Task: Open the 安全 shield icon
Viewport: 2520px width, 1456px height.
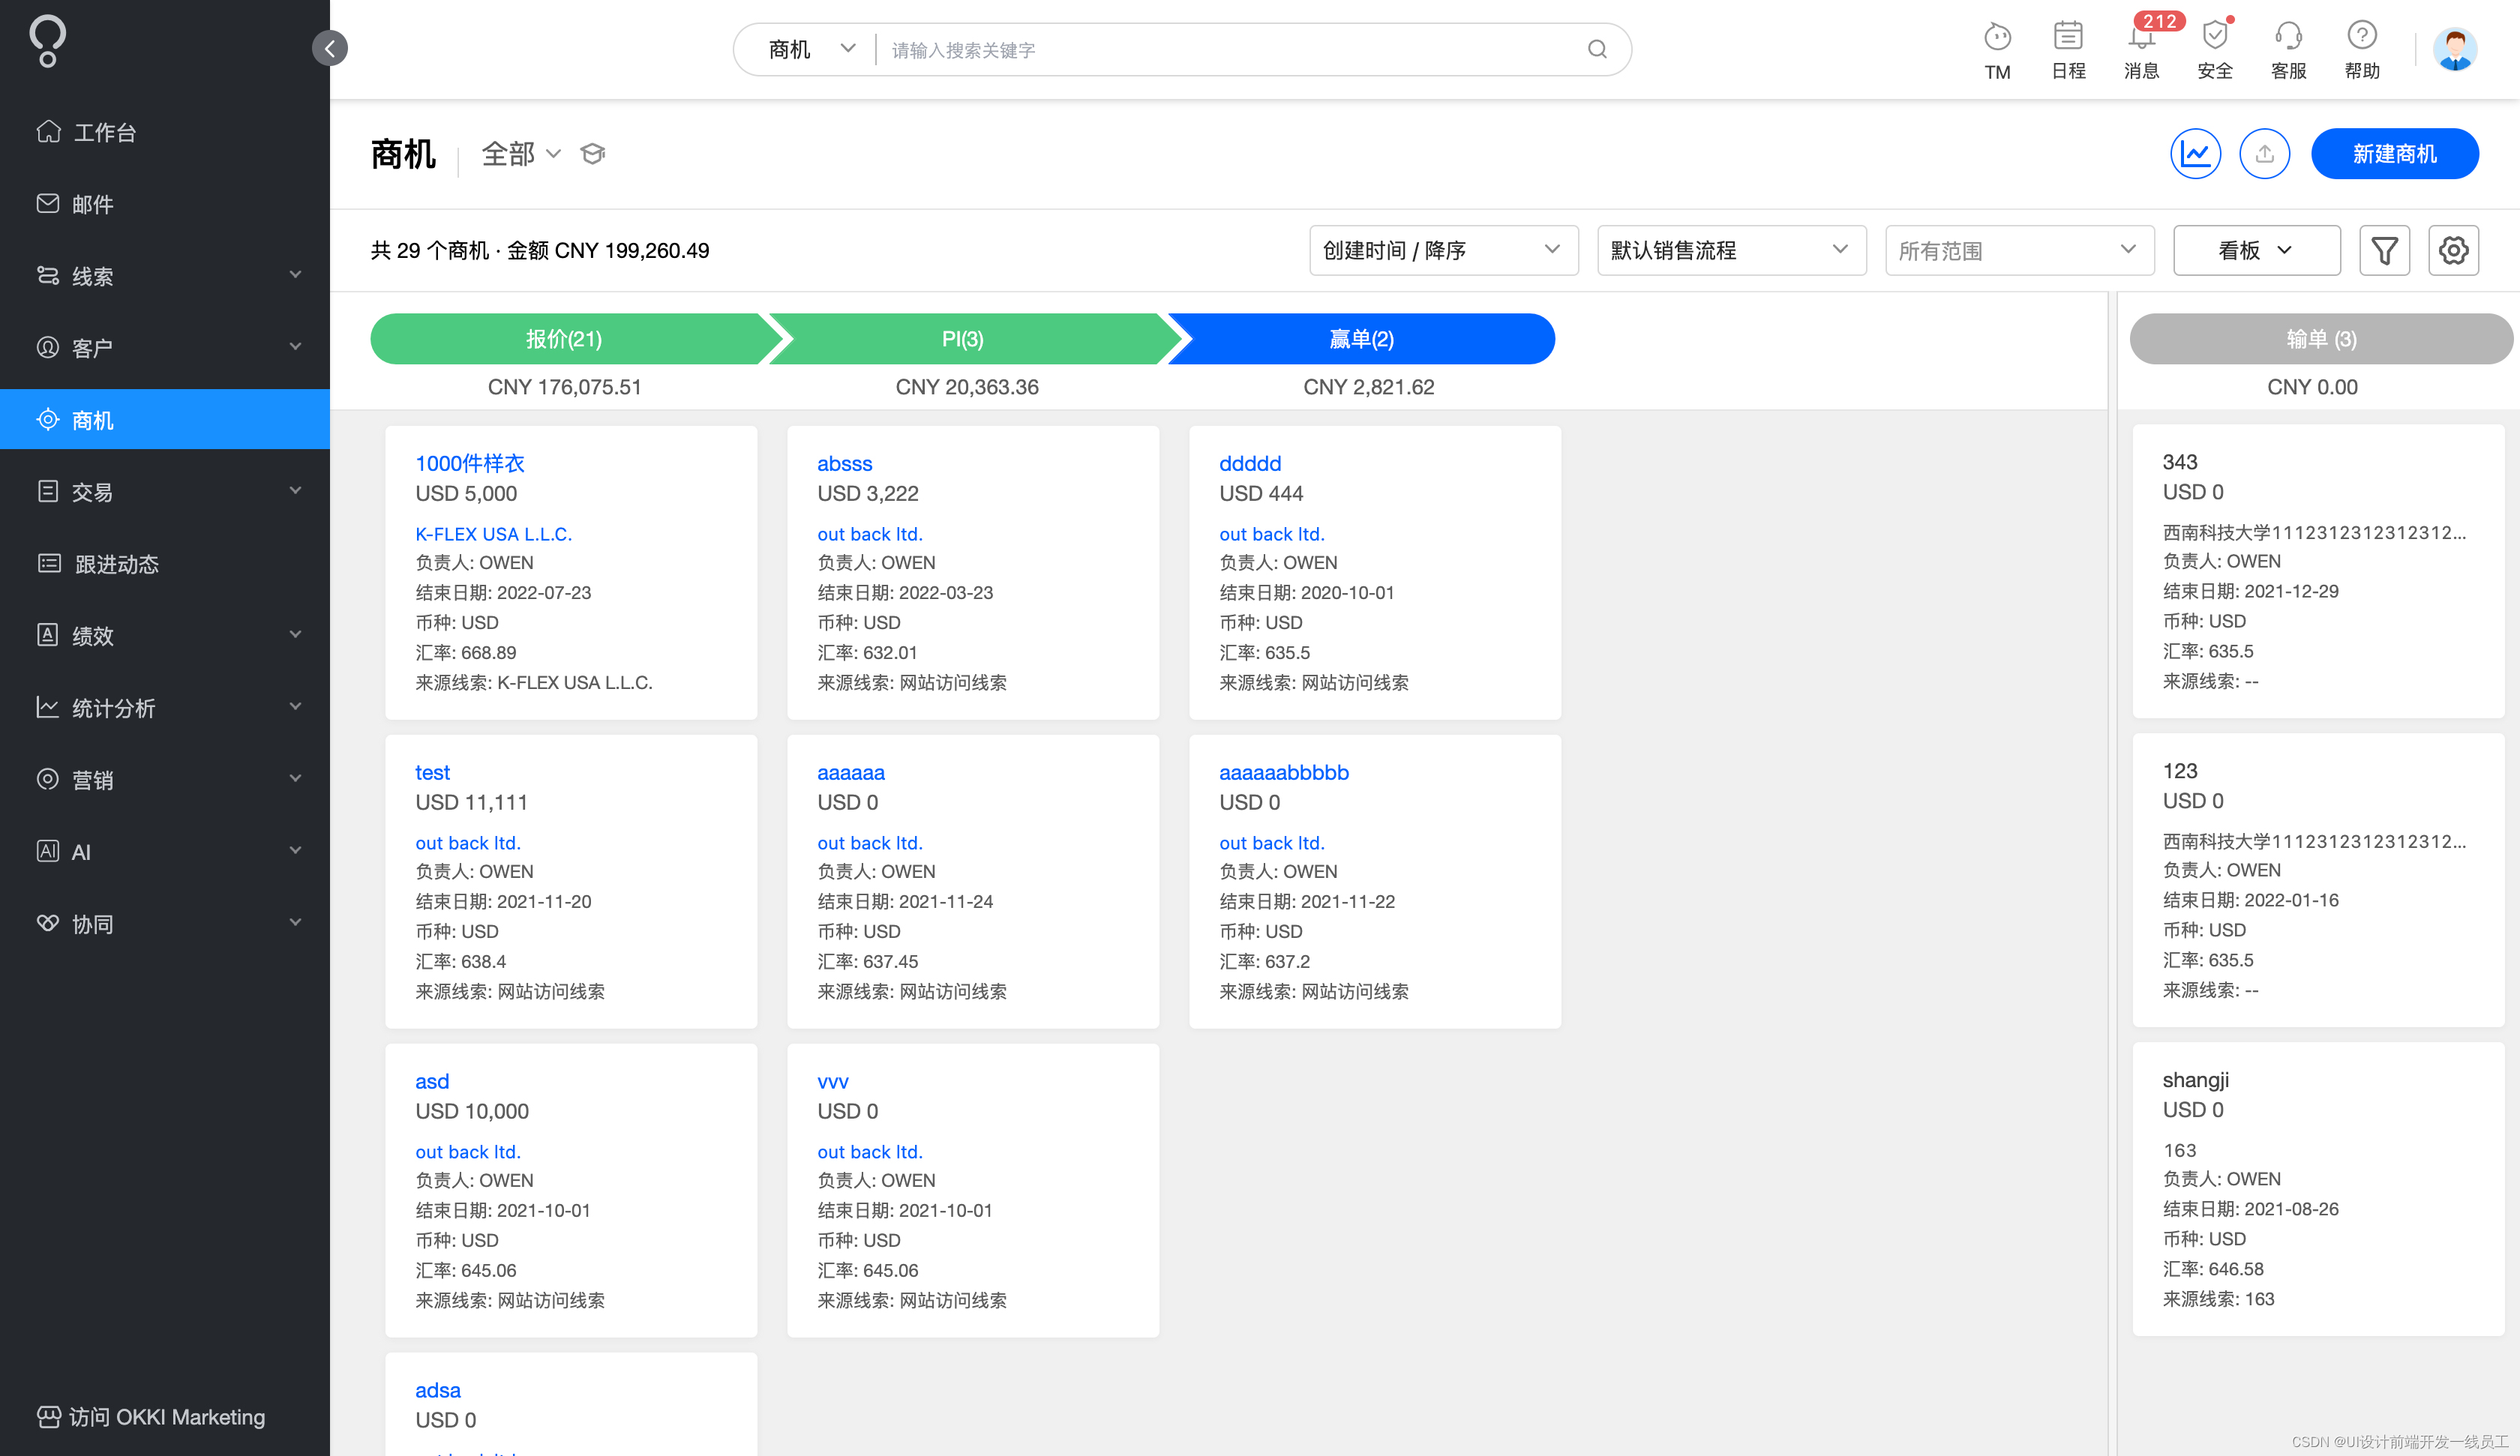Action: [x=2215, y=50]
